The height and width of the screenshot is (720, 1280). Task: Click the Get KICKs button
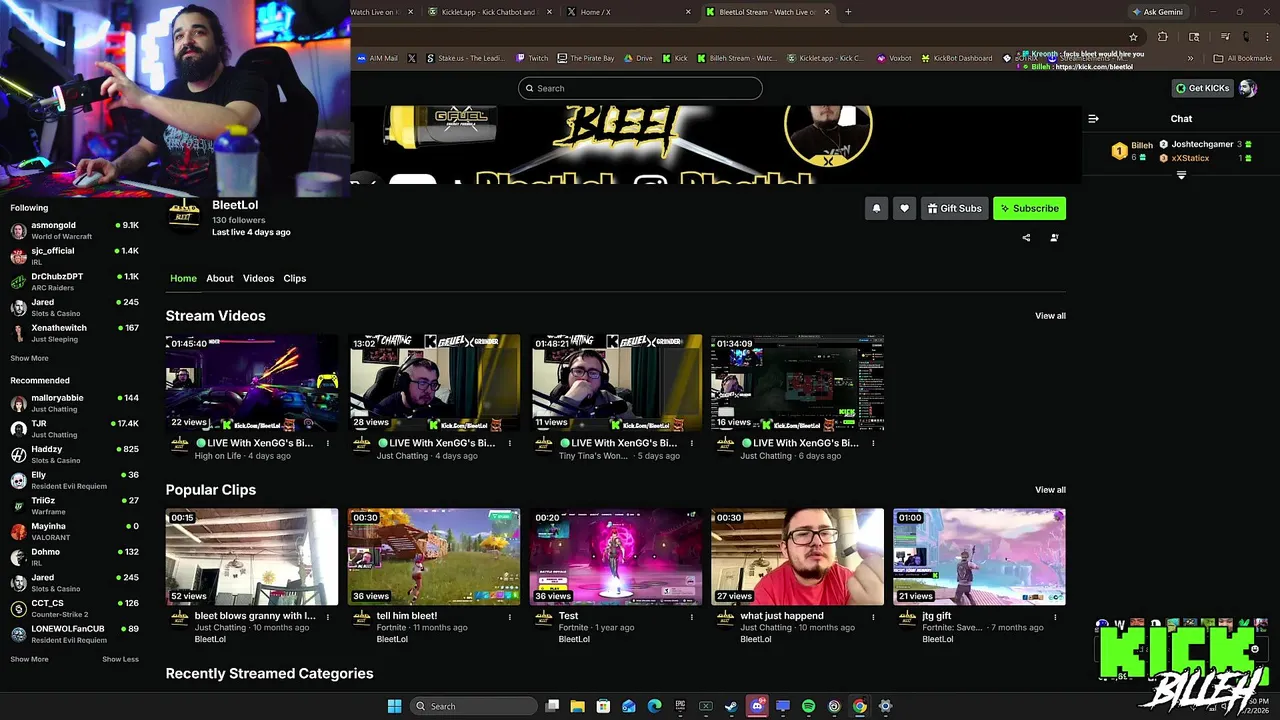[x=1202, y=88]
